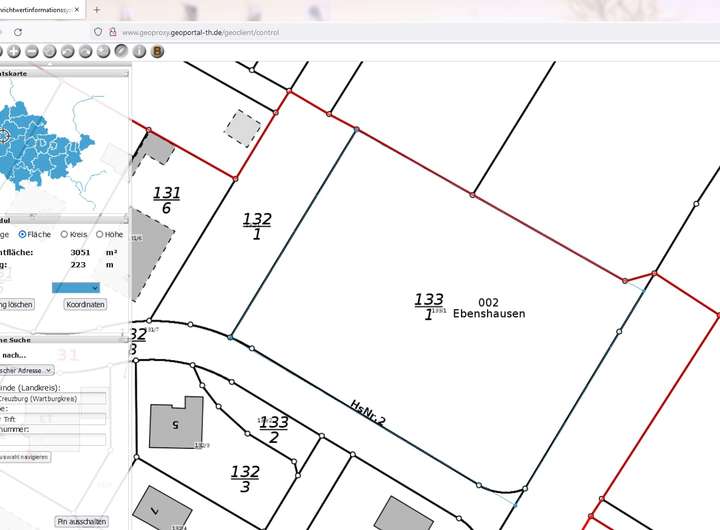Click the zoom out minus icon

[x=32, y=51]
